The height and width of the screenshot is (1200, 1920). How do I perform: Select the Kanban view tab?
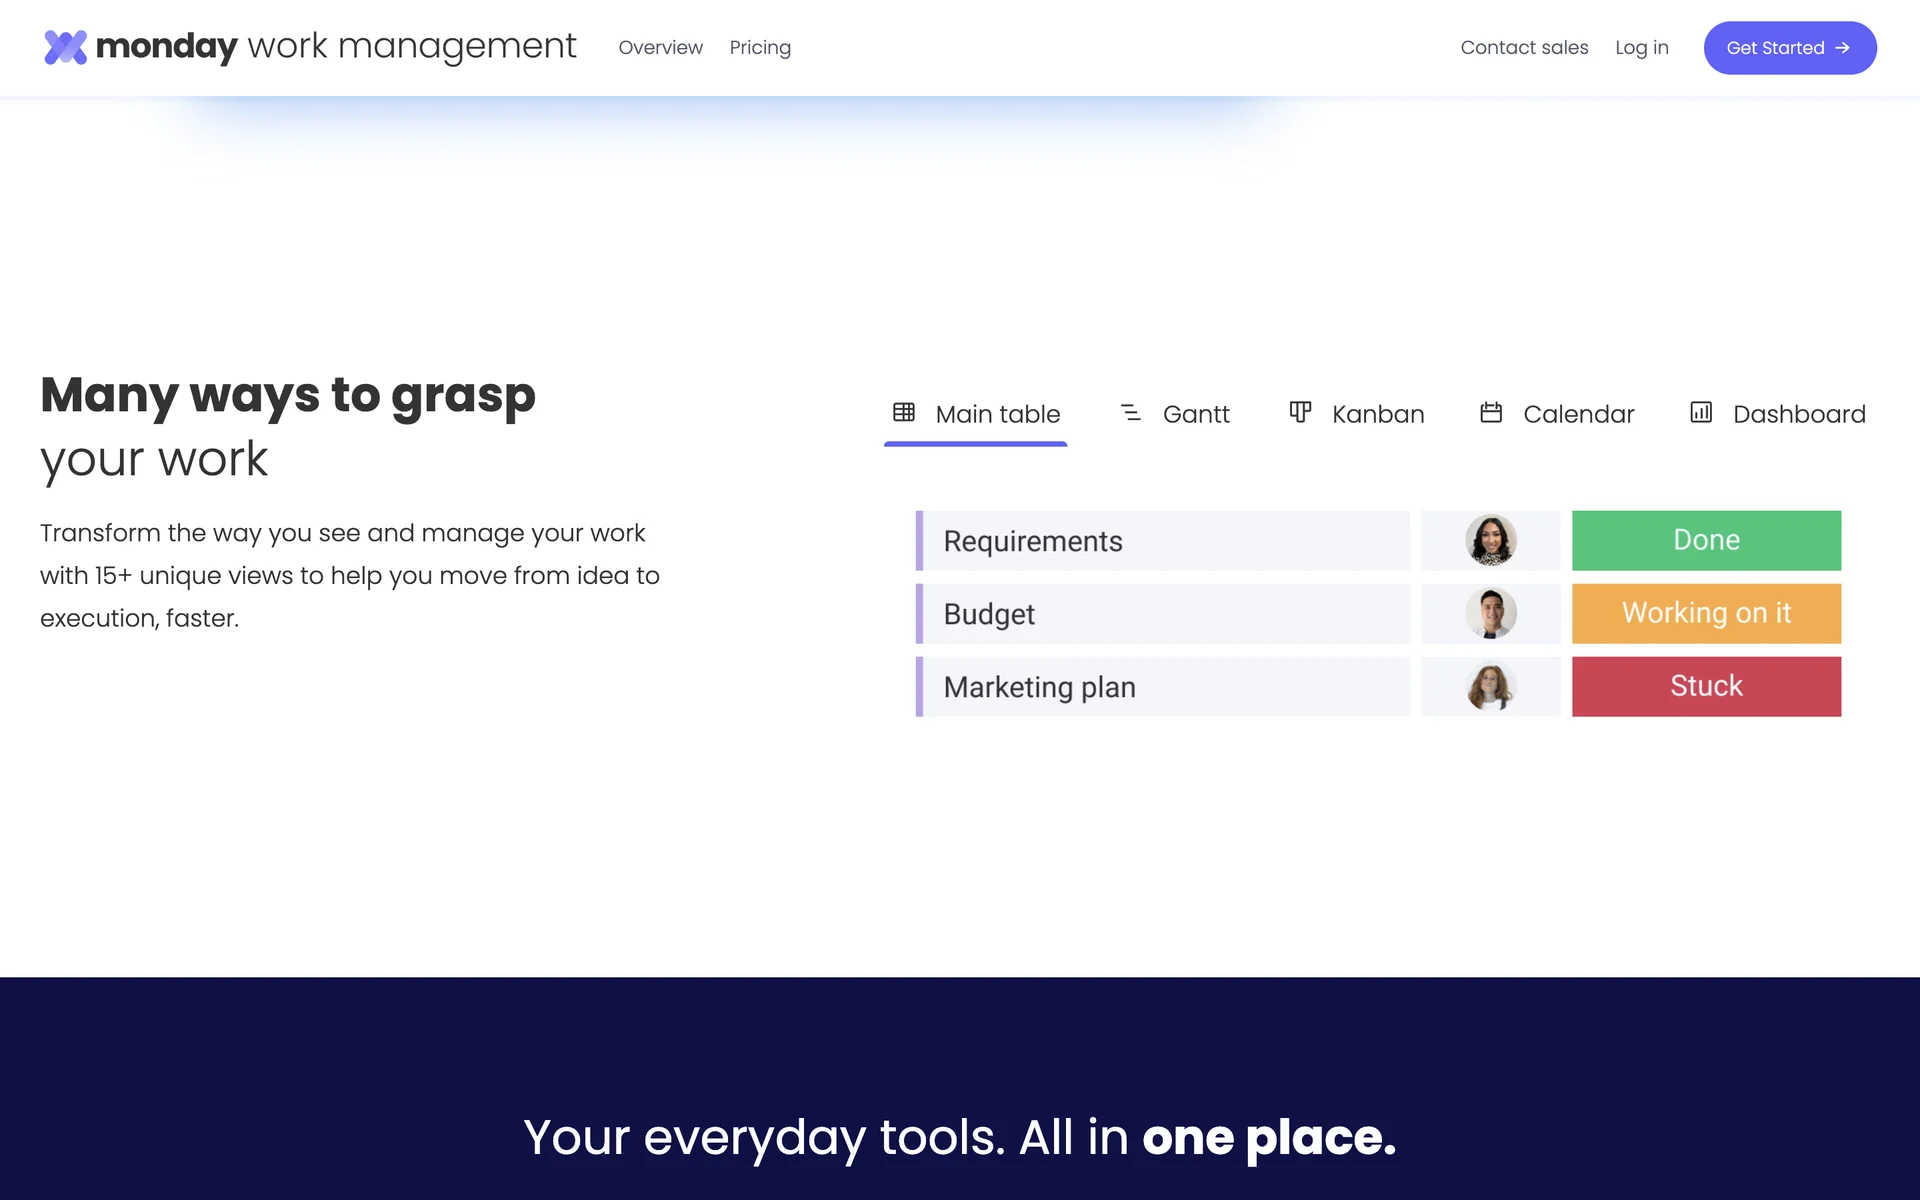coord(1377,414)
